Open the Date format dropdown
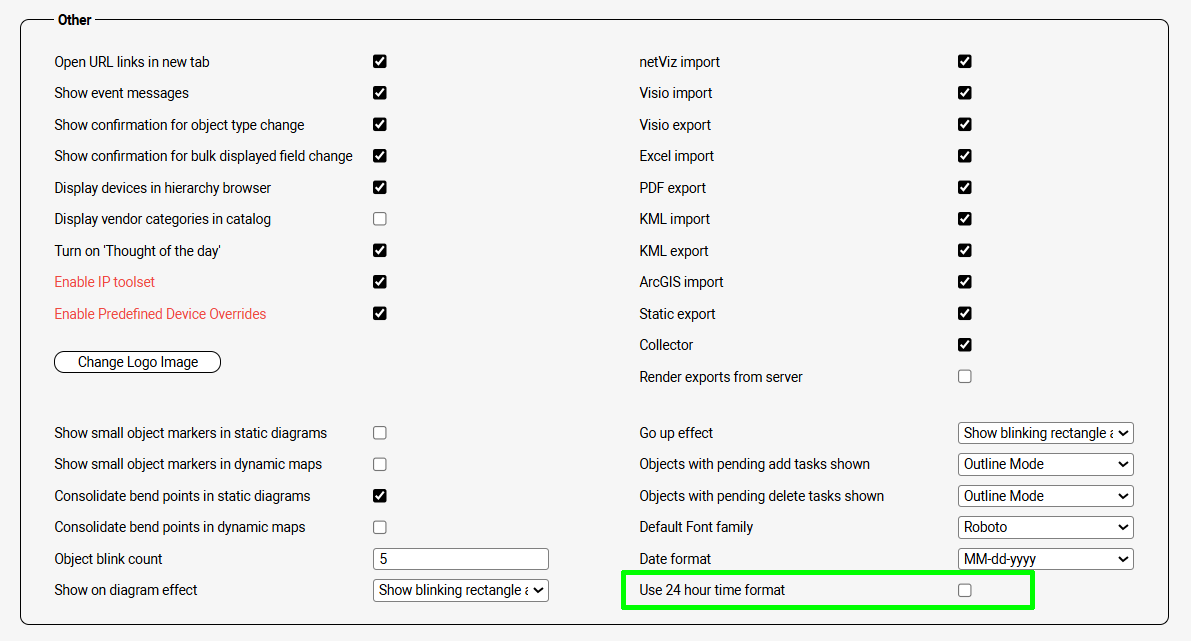The height and width of the screenshot is (641, 1191). (1045, 559)
